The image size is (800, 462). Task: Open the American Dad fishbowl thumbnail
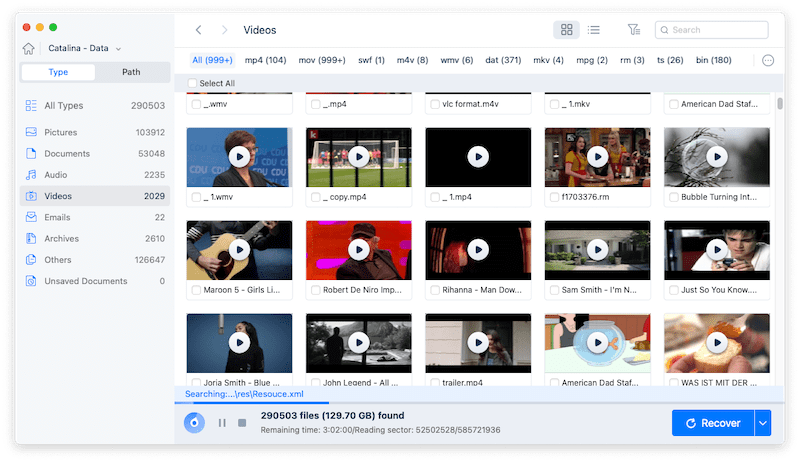tap(597, 343)
